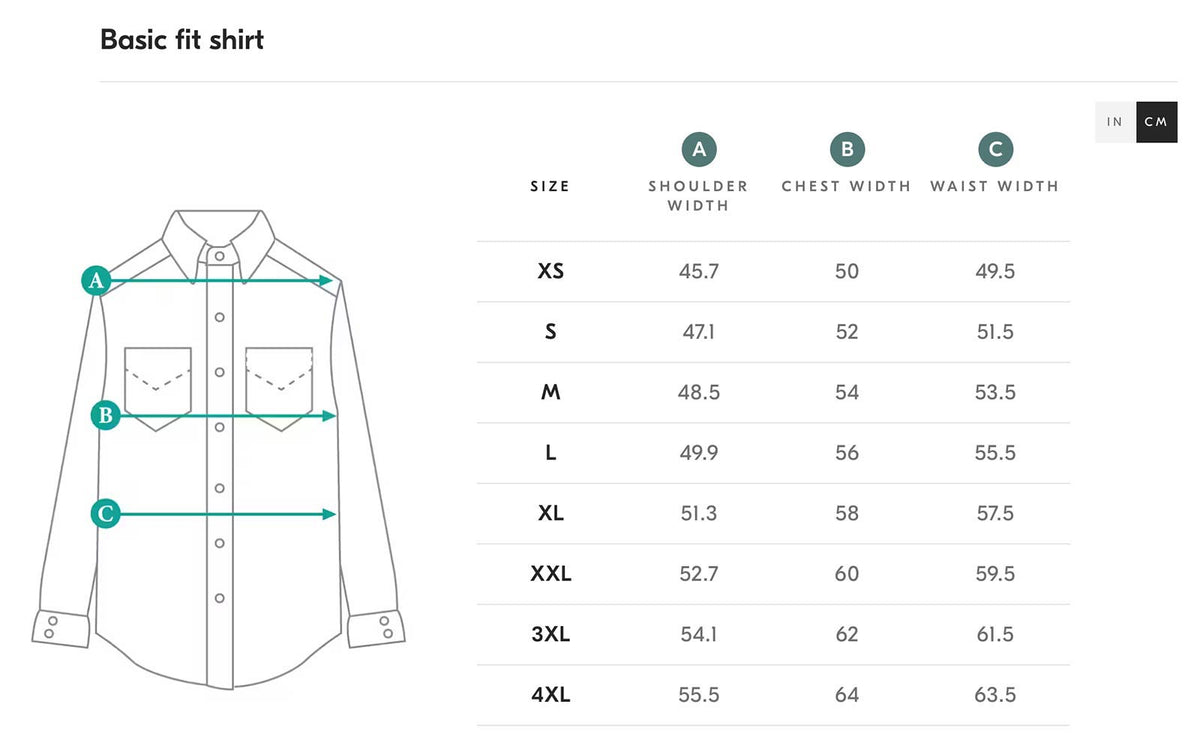Click the WAIST WIDTH column header
This screenshot has height=749, width=1200.
994,186
